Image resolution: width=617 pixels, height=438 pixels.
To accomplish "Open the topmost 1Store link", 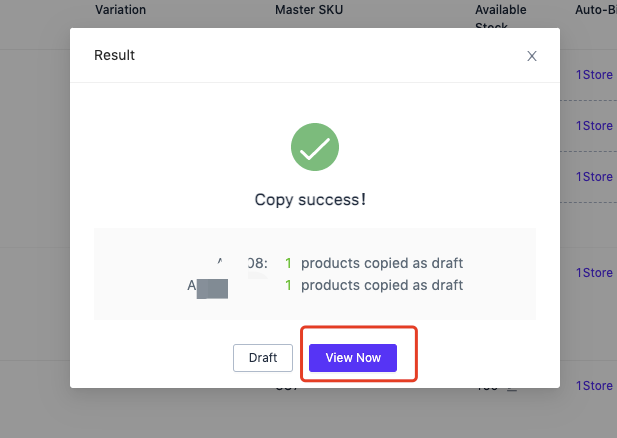I will point(594,74).
